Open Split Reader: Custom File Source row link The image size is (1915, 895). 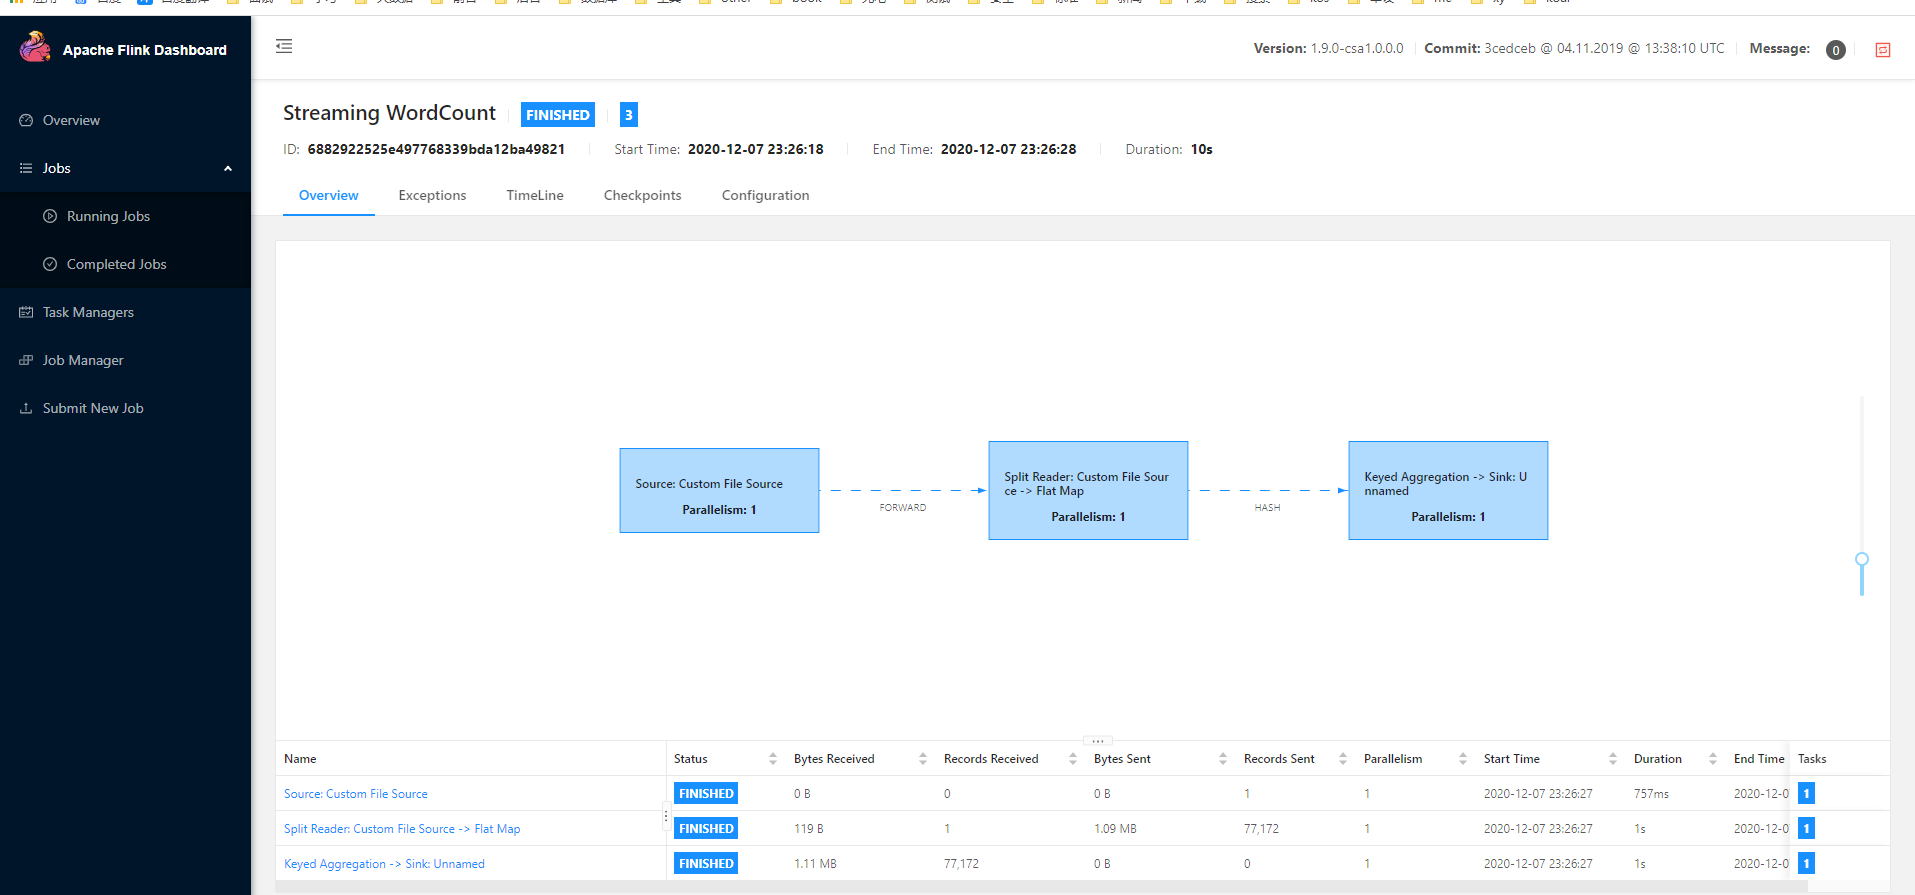pos(402,829)
